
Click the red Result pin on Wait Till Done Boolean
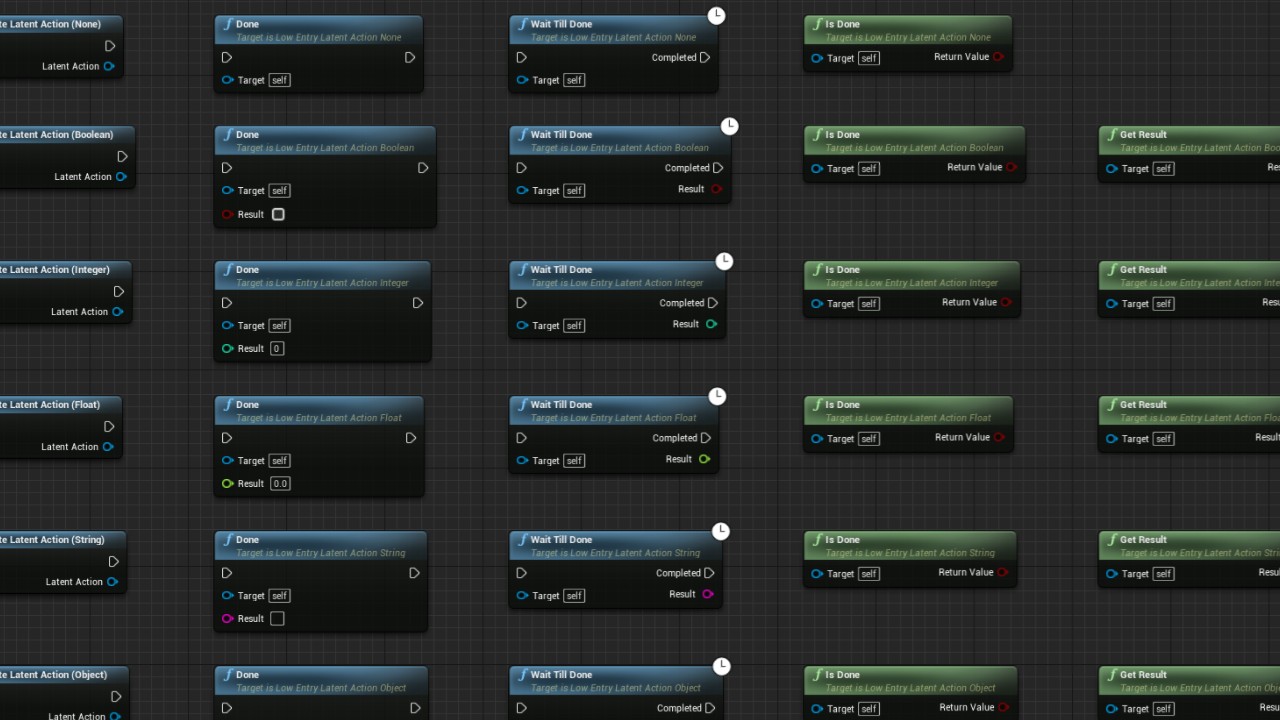coord(716,189)
